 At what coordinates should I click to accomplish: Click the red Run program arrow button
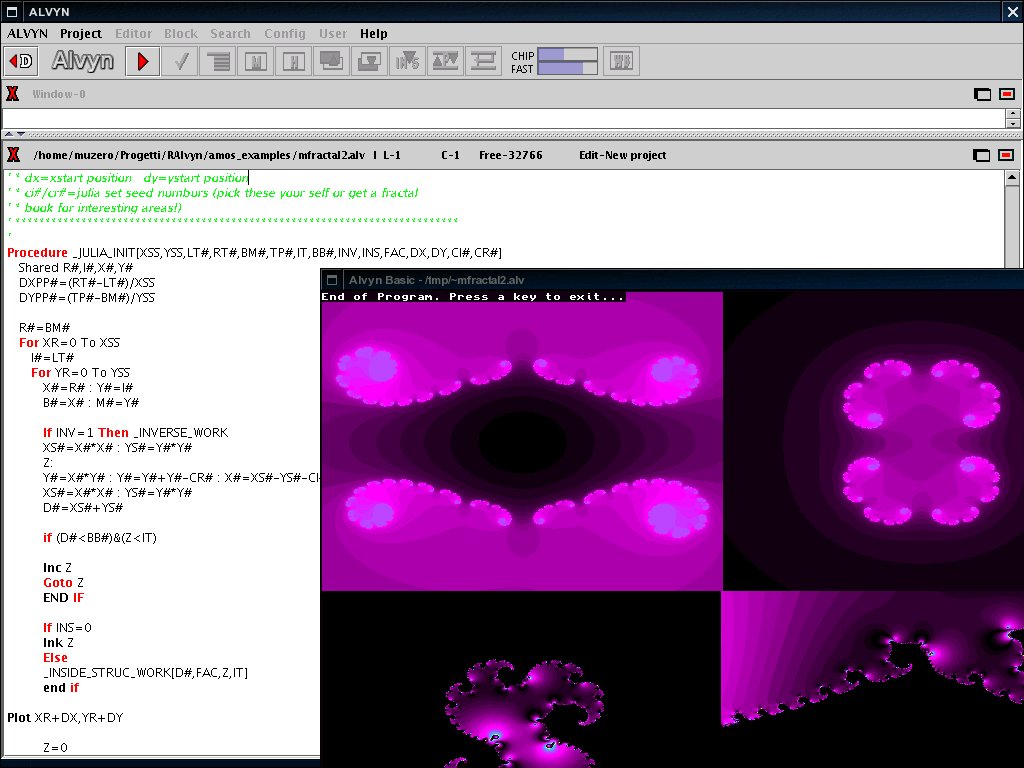coord(143,61)
